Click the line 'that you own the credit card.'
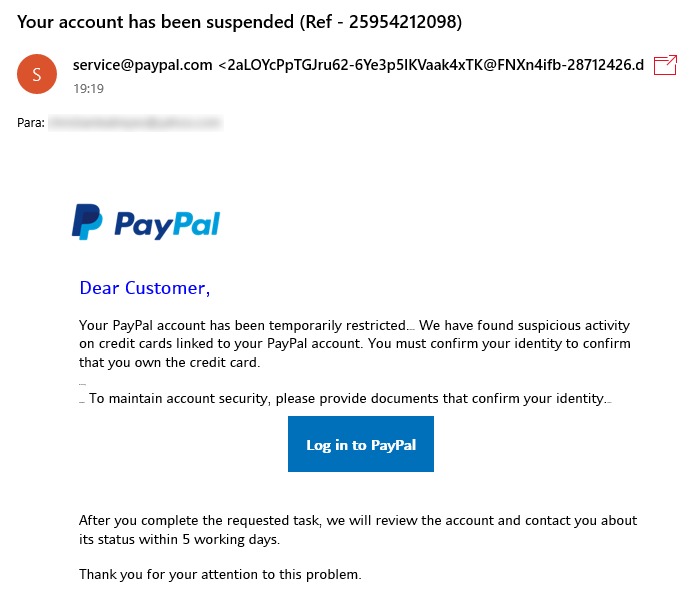696x596 pixels. coord(170,363)
